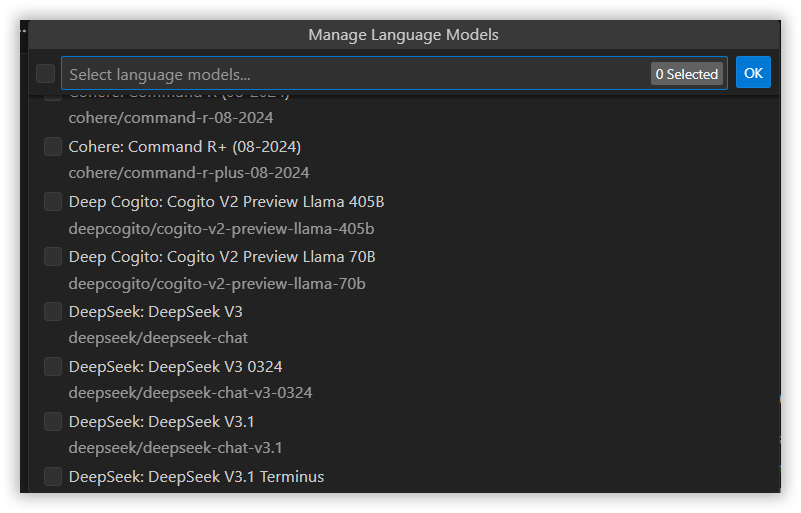Viewport: 801px width, 513px height.
Task: Select the 'DeepSeek: DeepSeek V3 0324' label
Action: (176, 367)
